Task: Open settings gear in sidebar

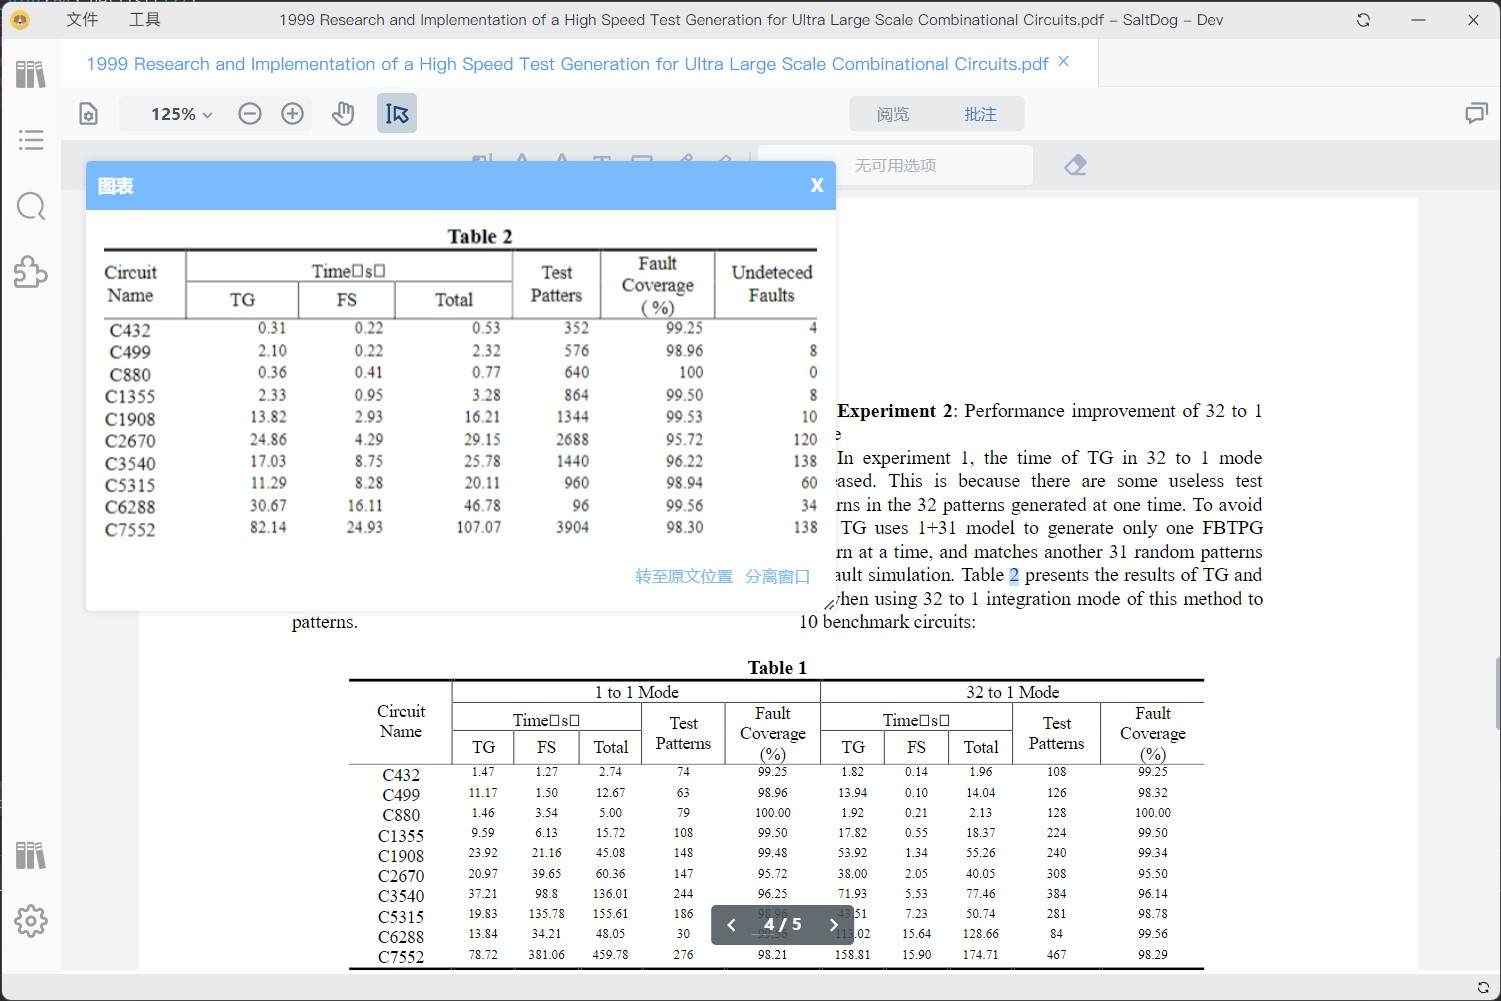Action: coord(31,921)
